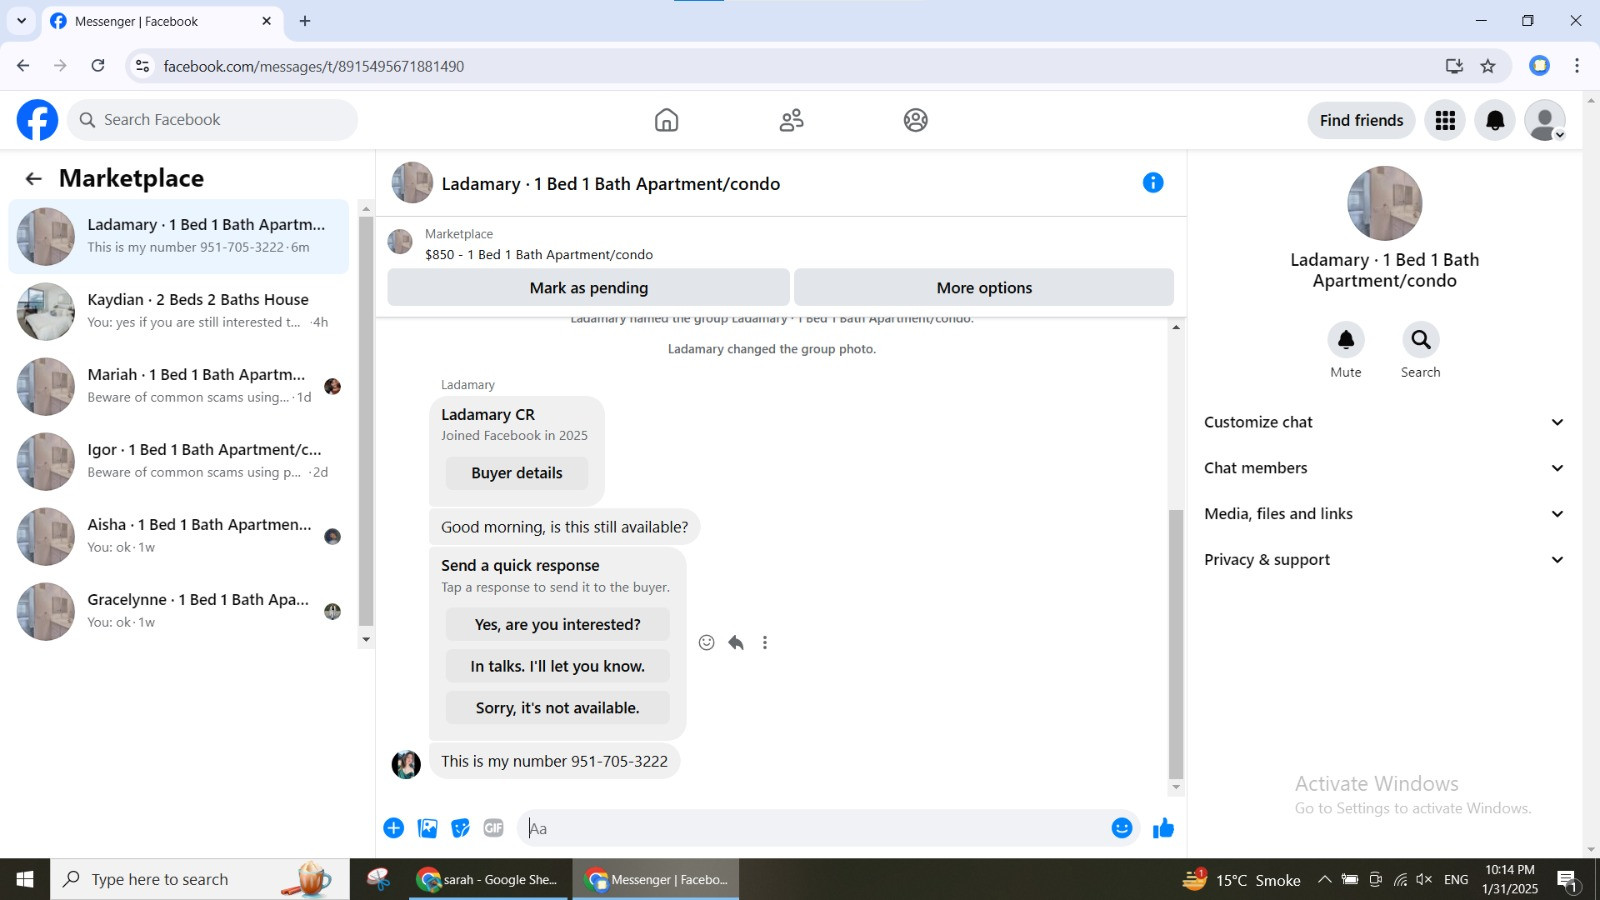Open the $850 listing thumbnail in header
The width and height of the screenshot is (1600, 900).
point(400,242)
